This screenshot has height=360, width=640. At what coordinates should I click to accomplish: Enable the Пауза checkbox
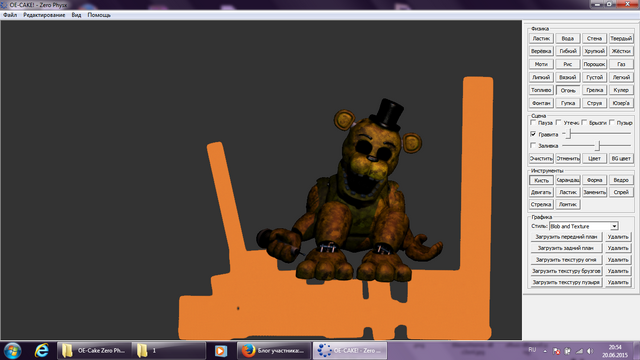coord(533,122)
